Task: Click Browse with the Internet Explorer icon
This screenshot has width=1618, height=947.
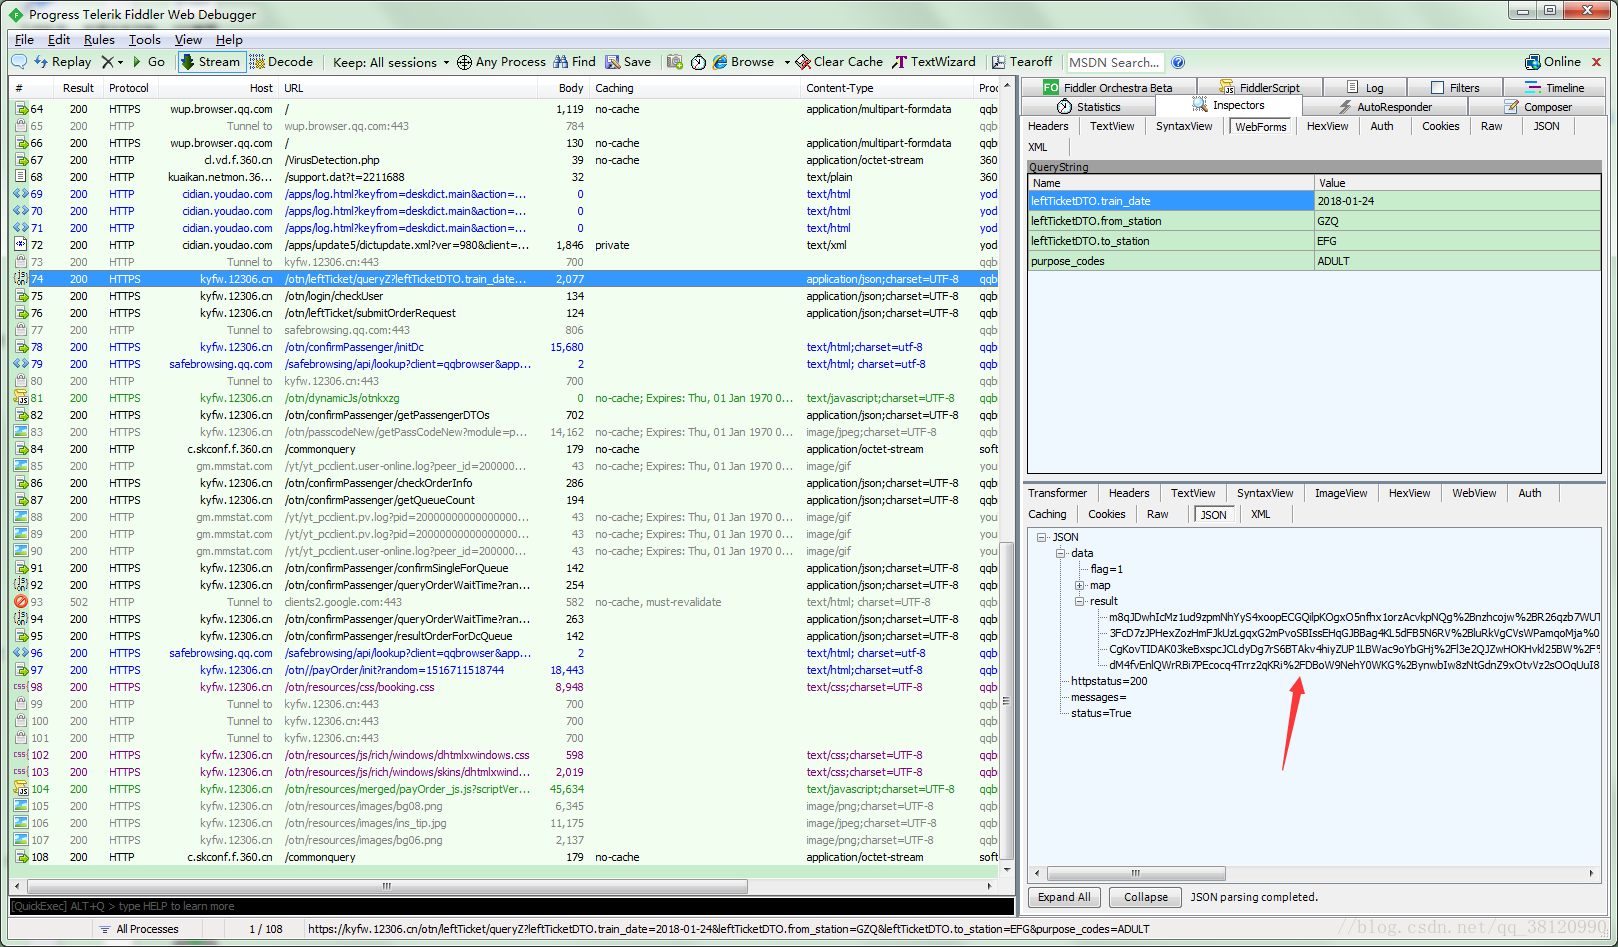Action: point(743,62)
